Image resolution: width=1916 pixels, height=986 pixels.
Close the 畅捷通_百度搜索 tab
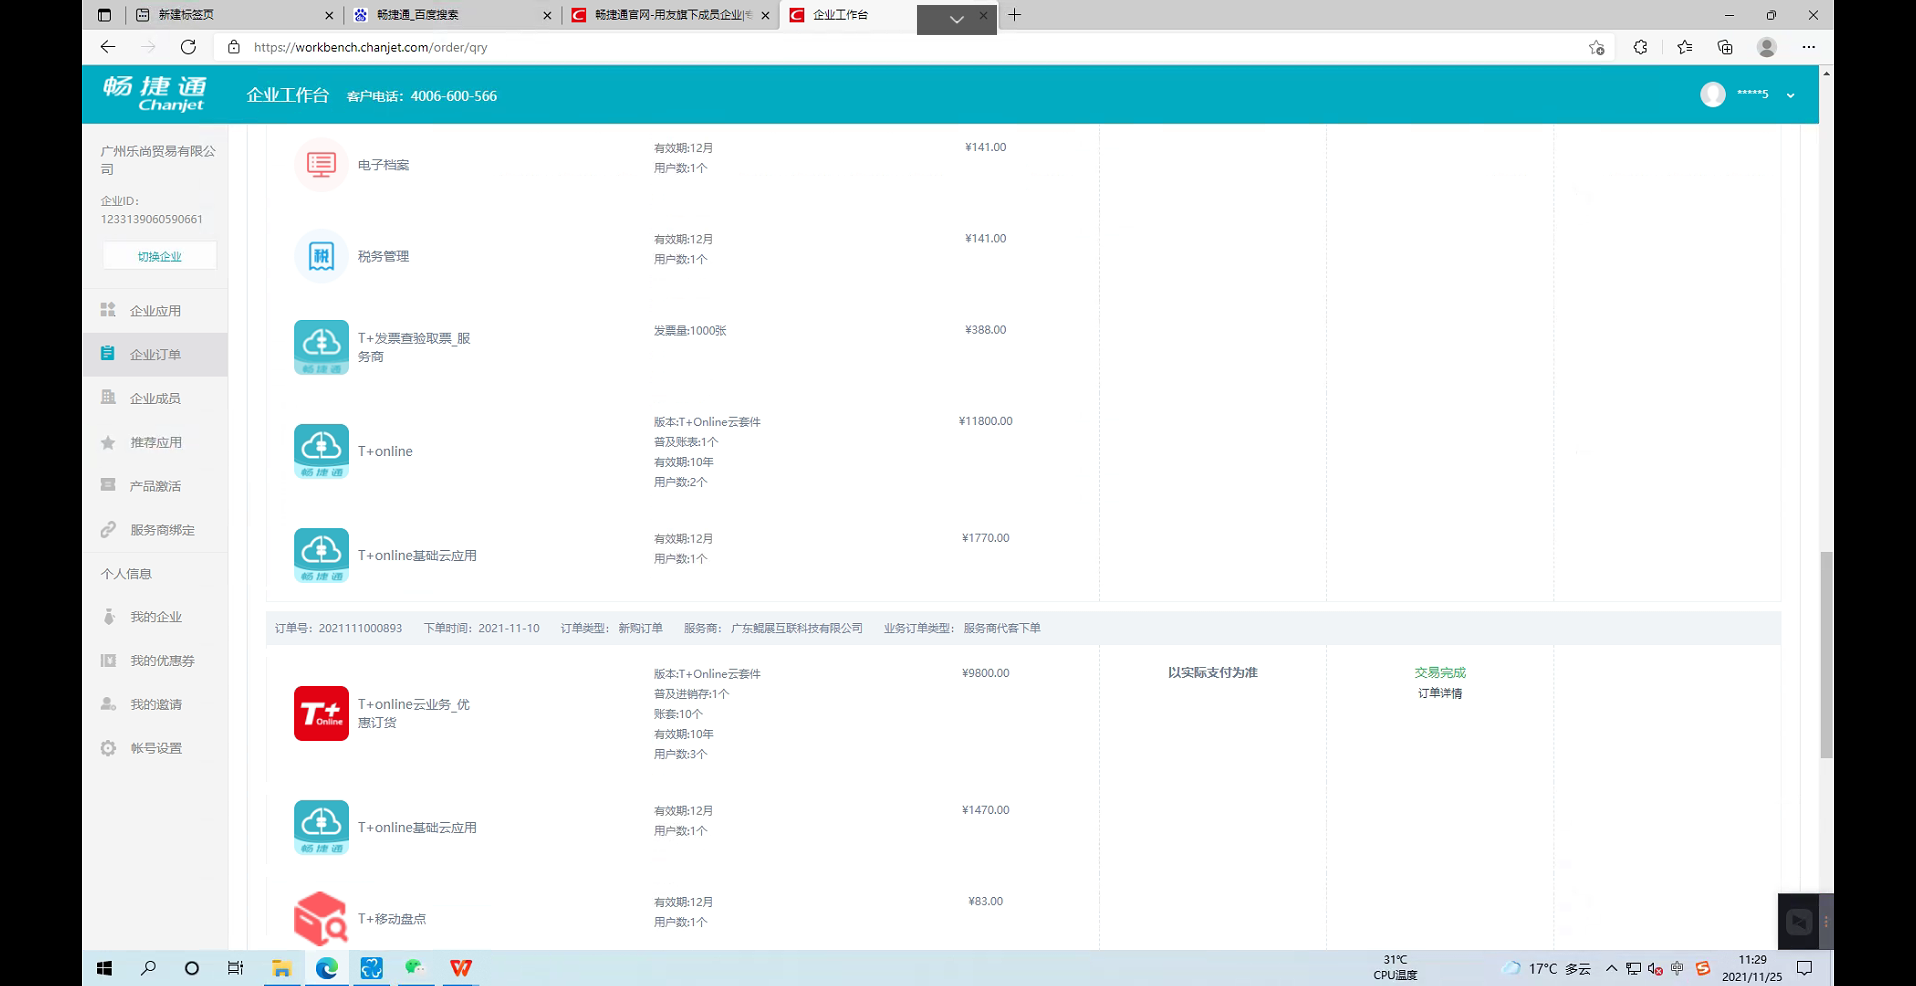click(x=547, y=15)
